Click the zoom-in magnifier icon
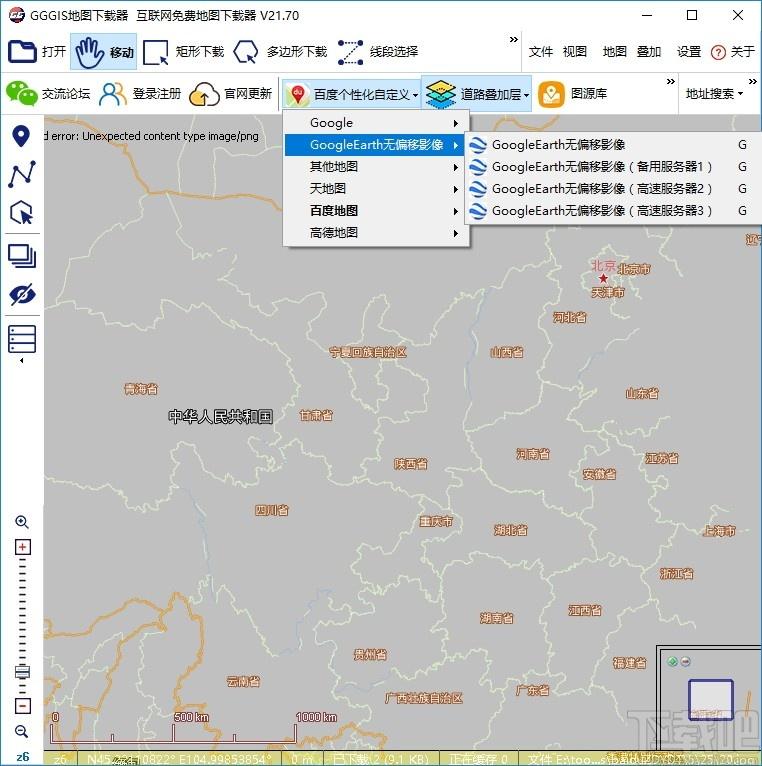The width and height of the screenshot is (762, 766). 22,522
